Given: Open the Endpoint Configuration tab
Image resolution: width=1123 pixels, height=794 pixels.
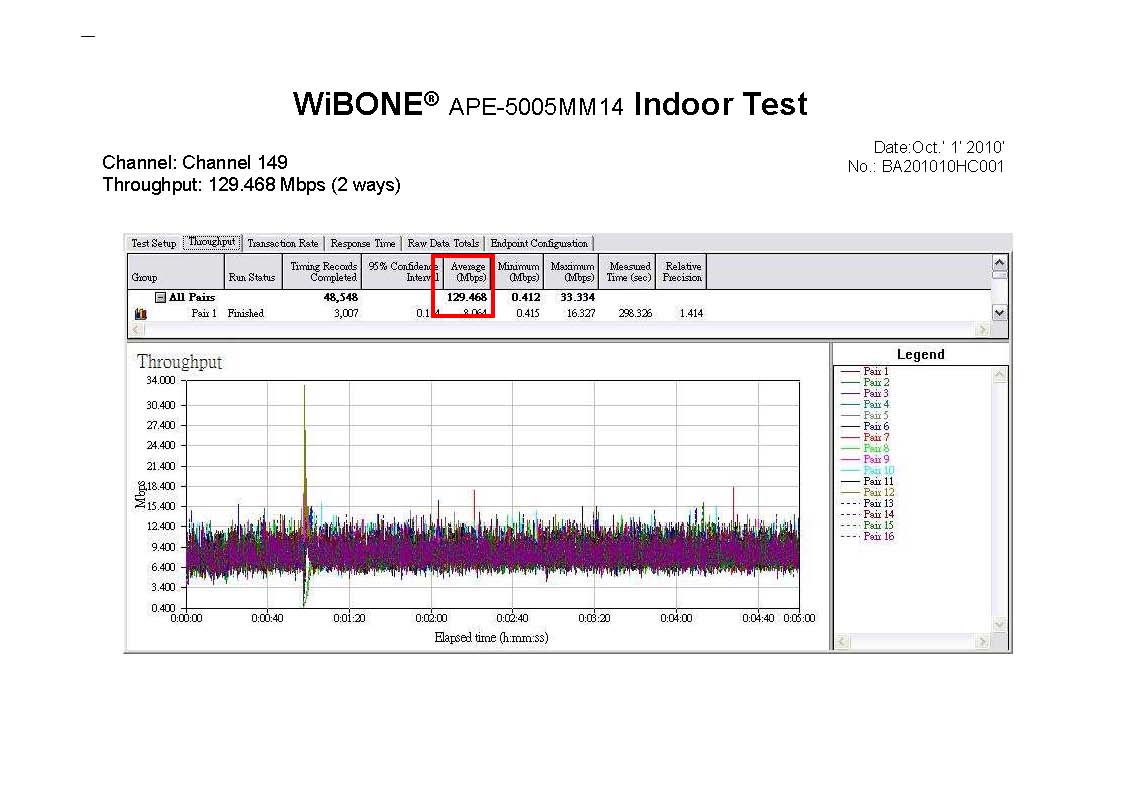Looking at the screenshot, I should point(539,243).
